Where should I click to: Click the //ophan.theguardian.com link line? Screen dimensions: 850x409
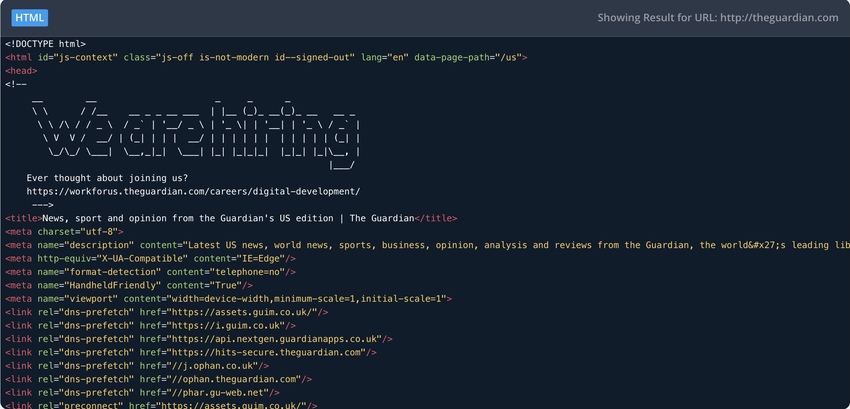point(159,379)
